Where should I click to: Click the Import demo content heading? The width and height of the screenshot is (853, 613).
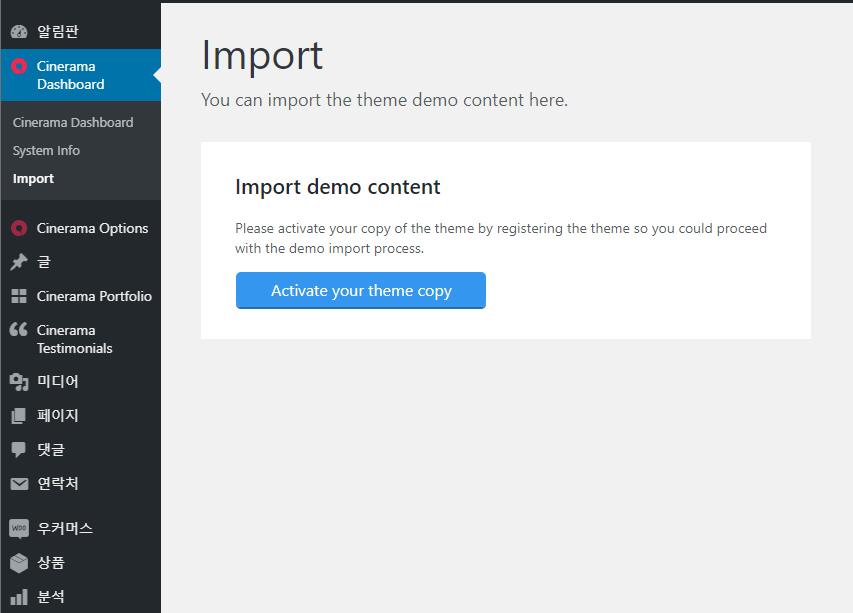337,187
